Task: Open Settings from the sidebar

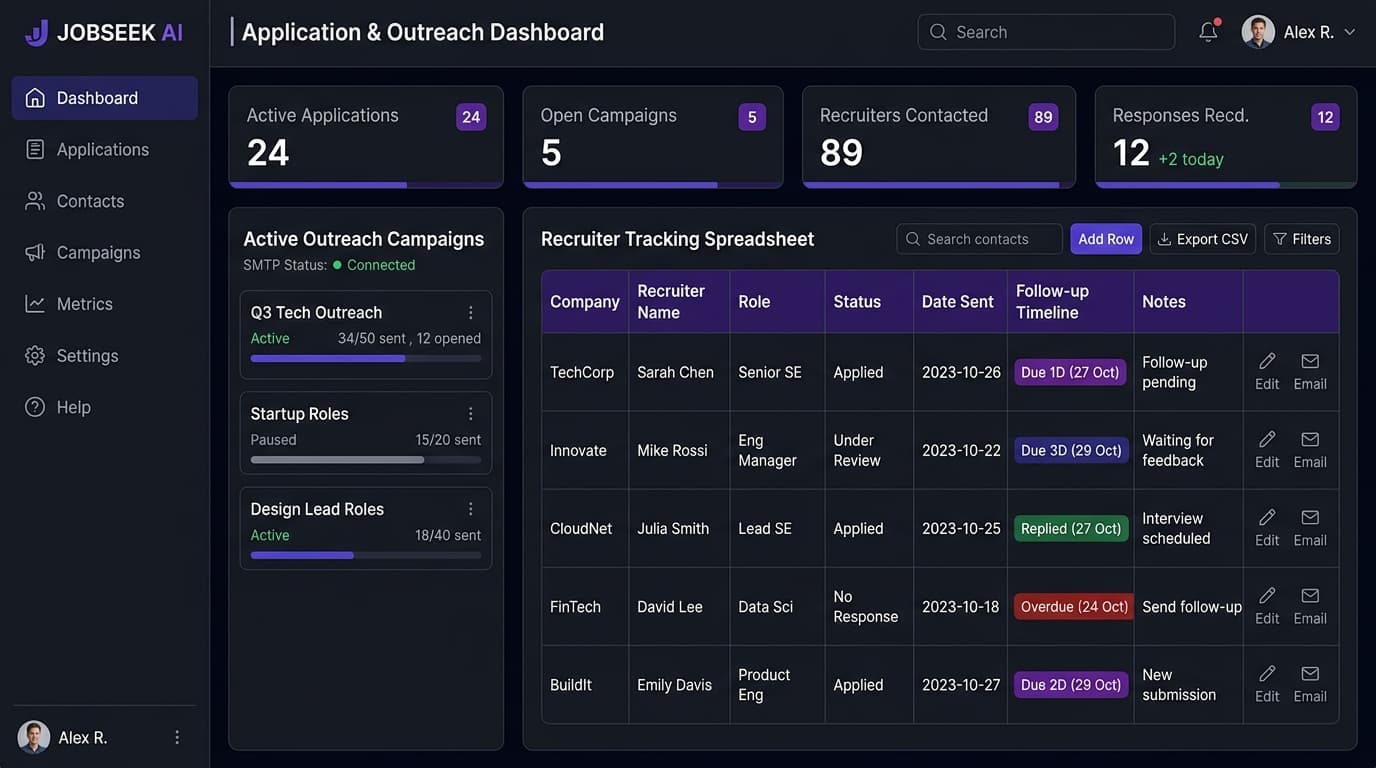Action: [x=105, y=355]
